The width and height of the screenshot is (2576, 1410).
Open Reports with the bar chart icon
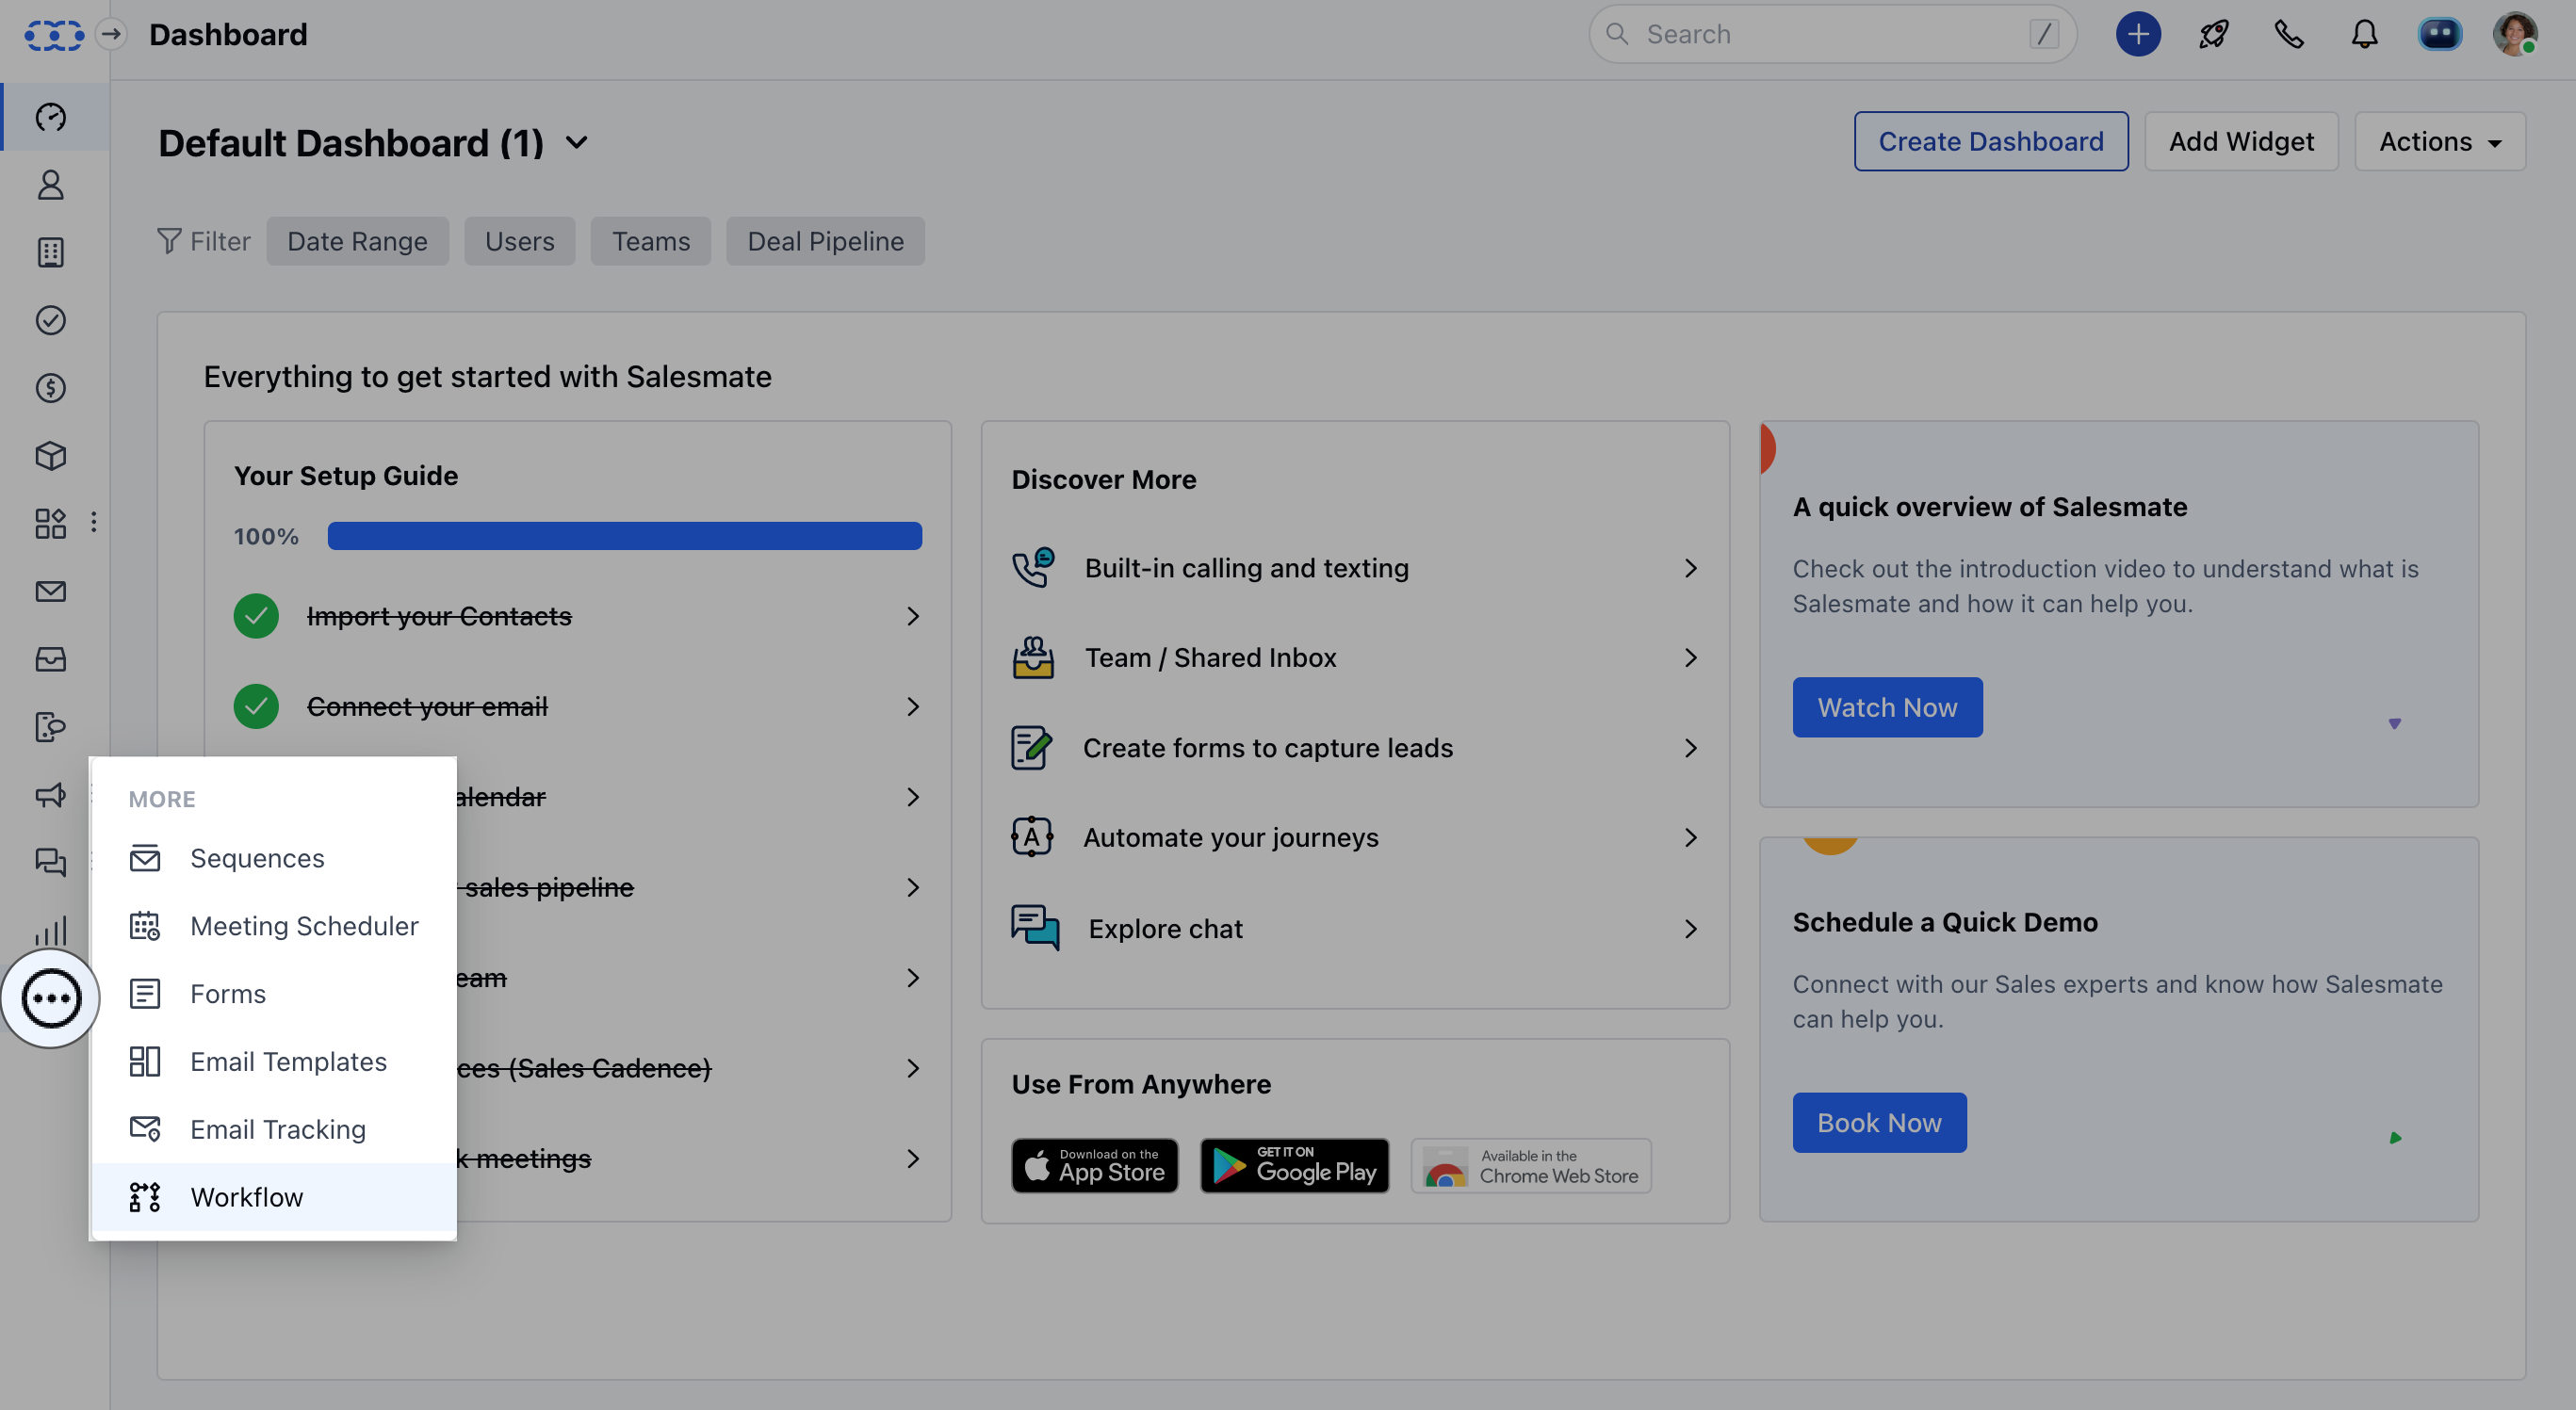click(x=50, y=931)
